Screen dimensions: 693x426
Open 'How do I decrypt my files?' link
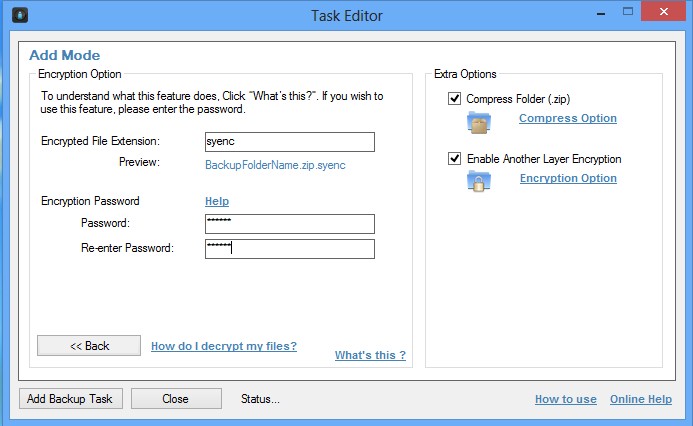click(224, 346)
